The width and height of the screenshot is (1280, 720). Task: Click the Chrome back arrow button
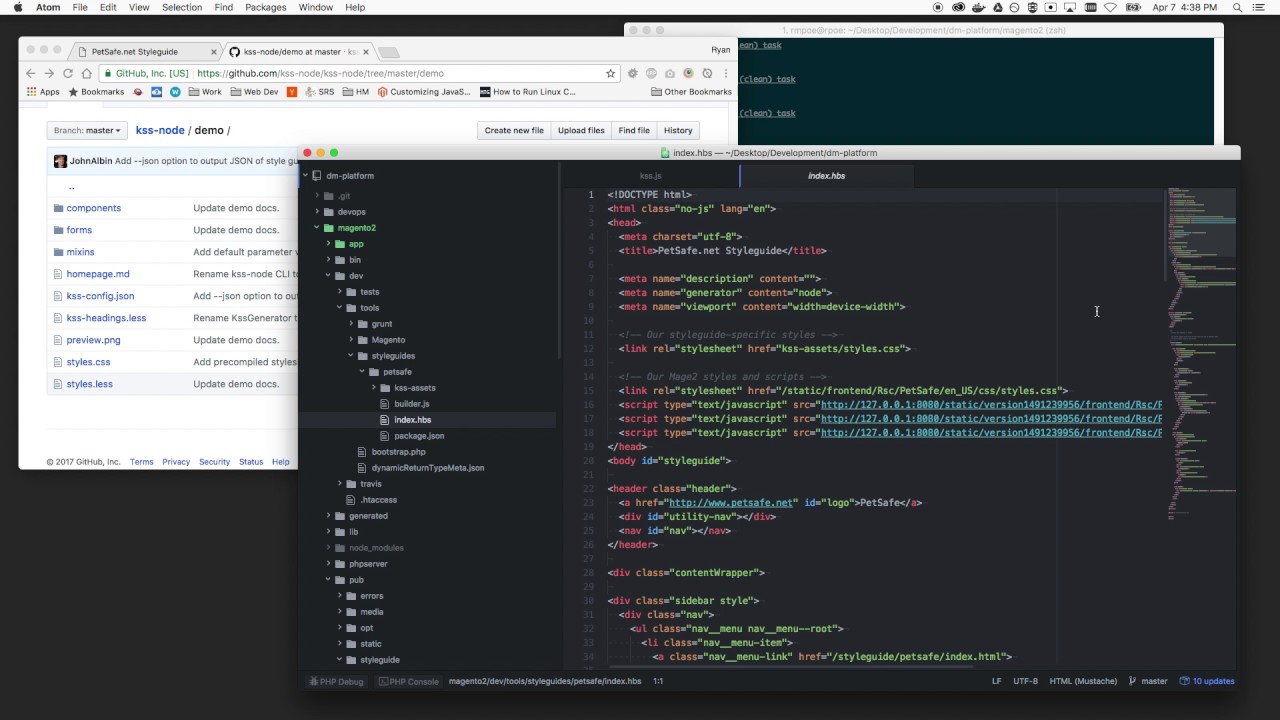(30, 73)
